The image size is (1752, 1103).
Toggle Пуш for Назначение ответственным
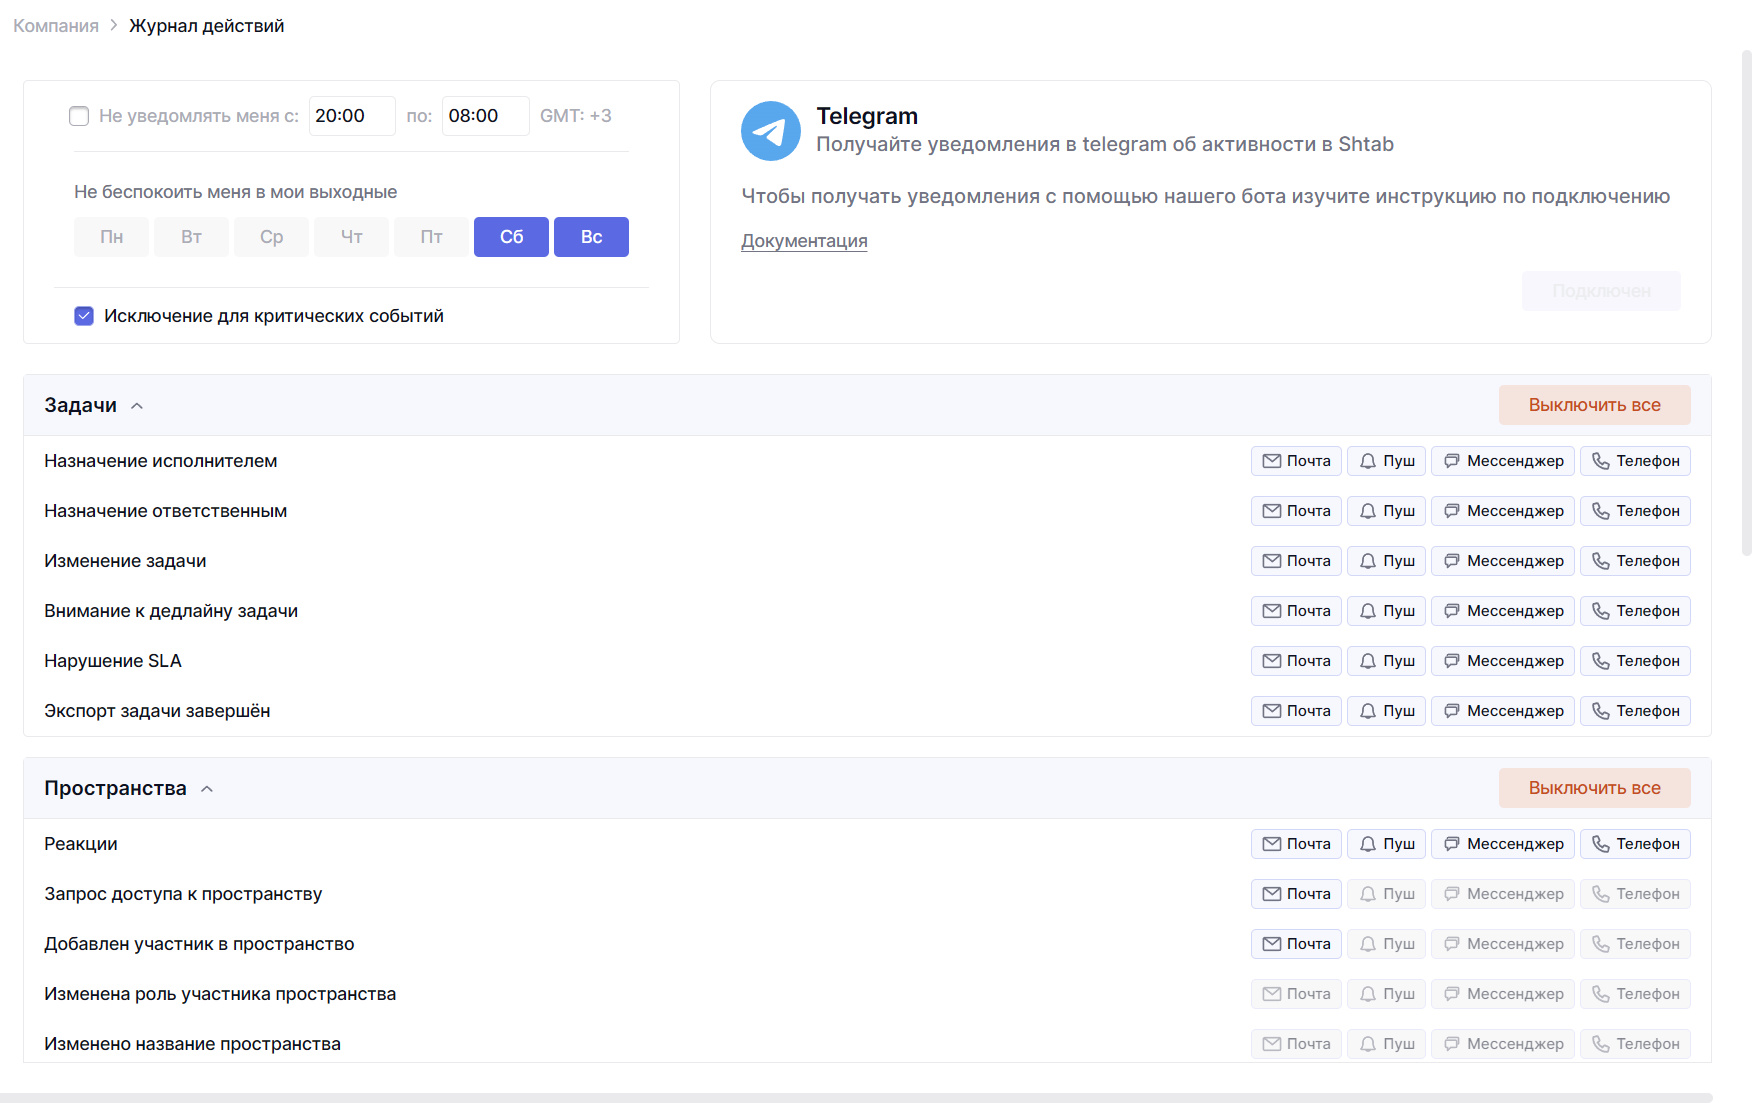[1387, 511]
